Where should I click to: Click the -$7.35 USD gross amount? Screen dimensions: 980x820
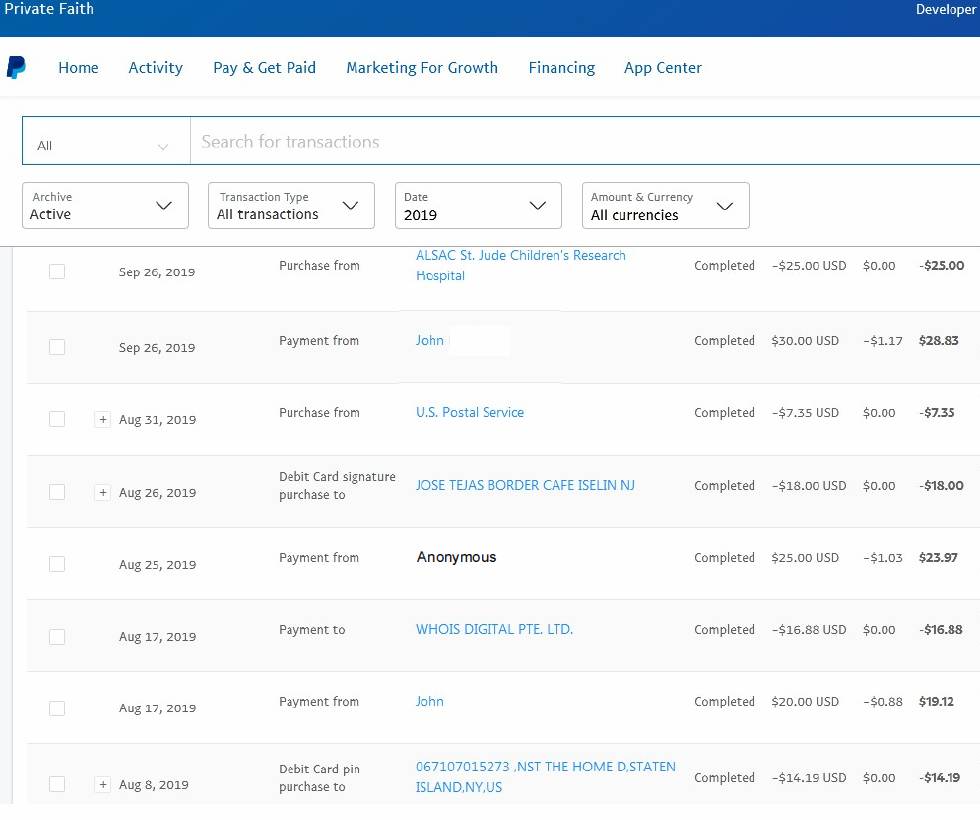(805, 413)
